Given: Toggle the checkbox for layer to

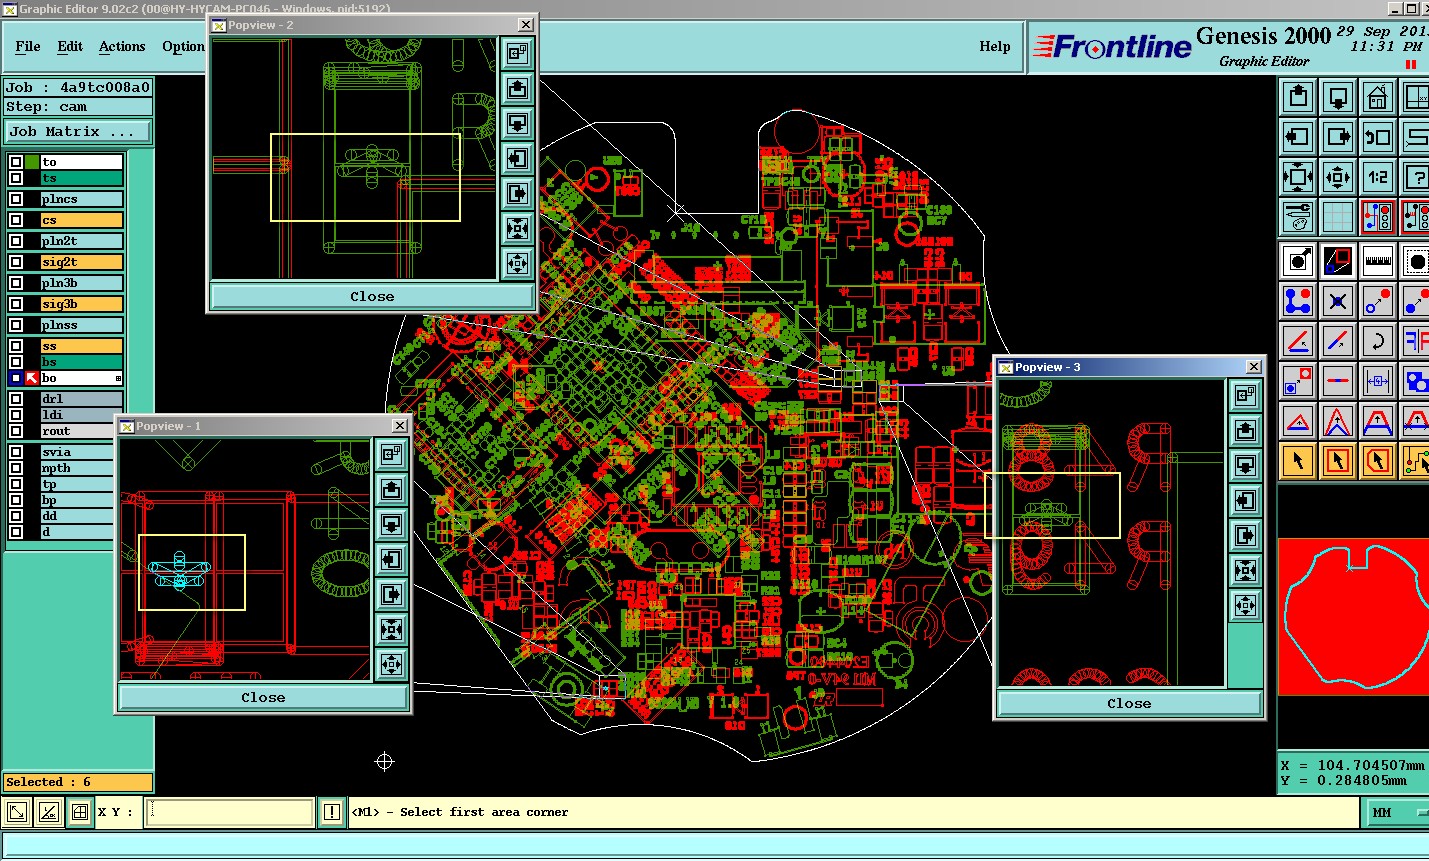Looking at the screenshot, I should pos(16,162).
